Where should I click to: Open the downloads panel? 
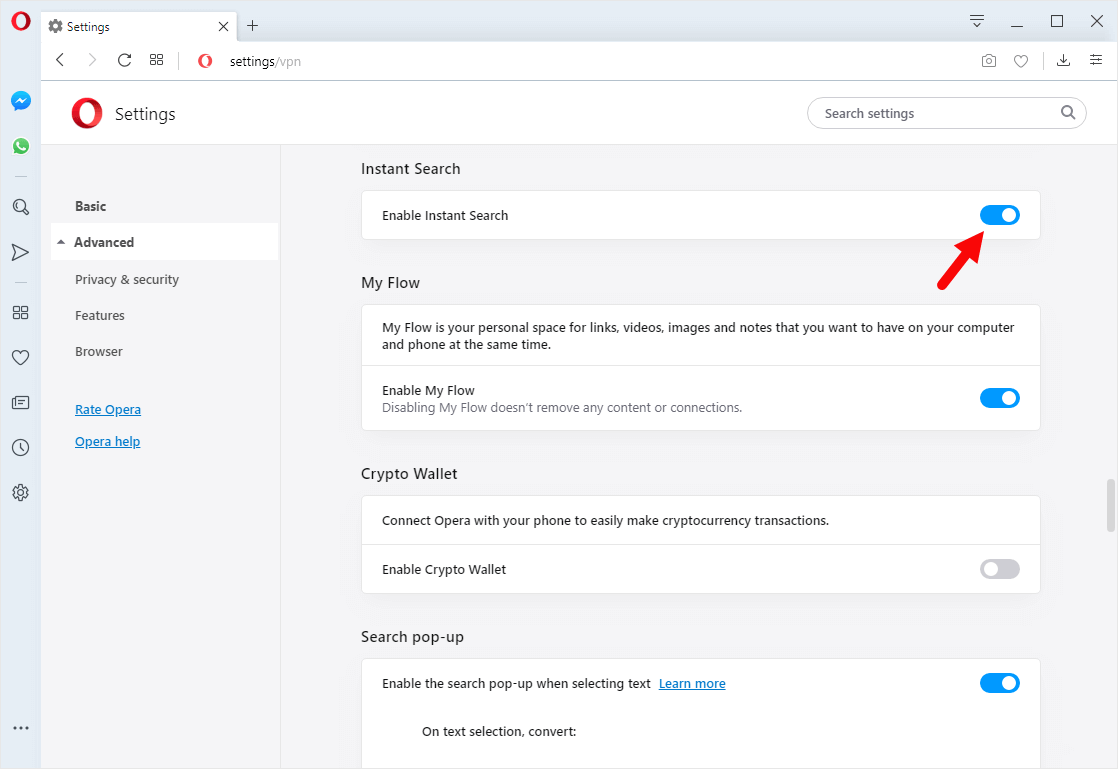click(1063, 61)
